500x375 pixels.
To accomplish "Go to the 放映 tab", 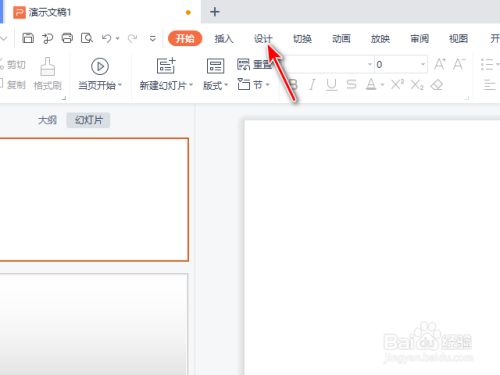I will click(x=380, y=39).
